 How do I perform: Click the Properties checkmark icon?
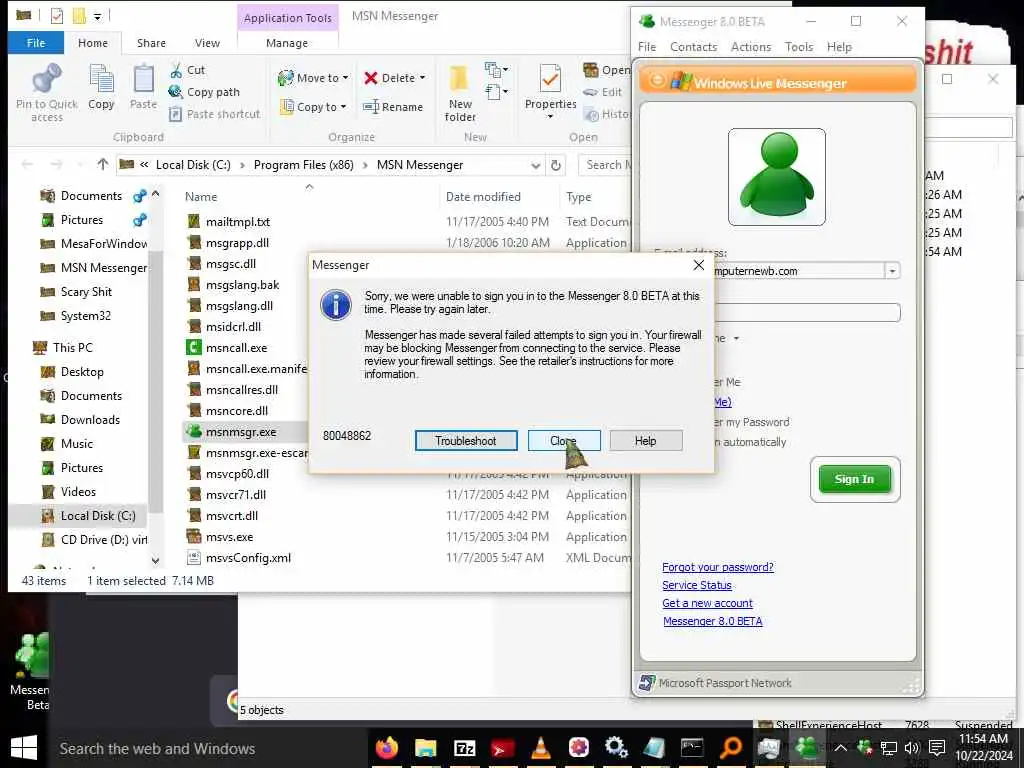pyautogui.click(x=550, y=79)
